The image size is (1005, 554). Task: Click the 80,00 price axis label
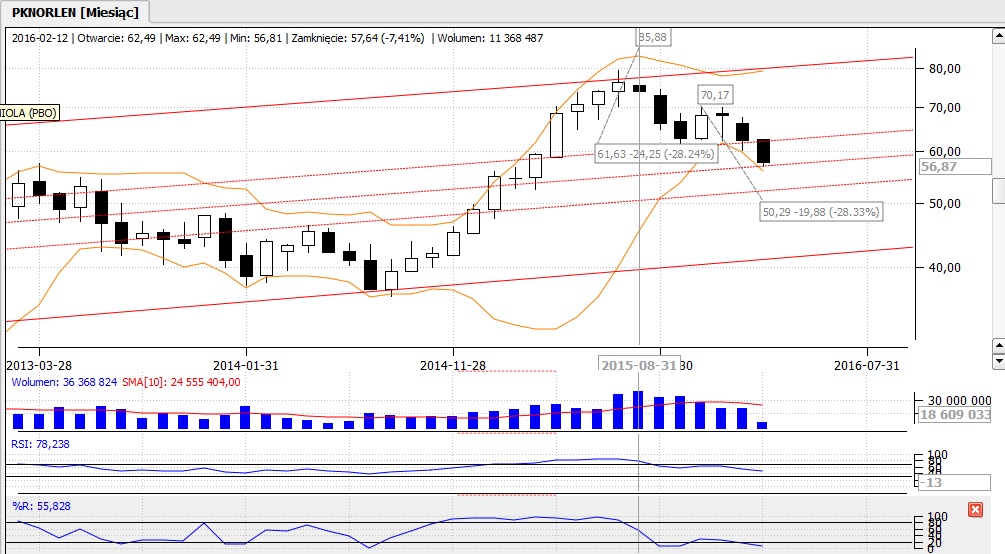pyautogui.click(x=945, y=69)
